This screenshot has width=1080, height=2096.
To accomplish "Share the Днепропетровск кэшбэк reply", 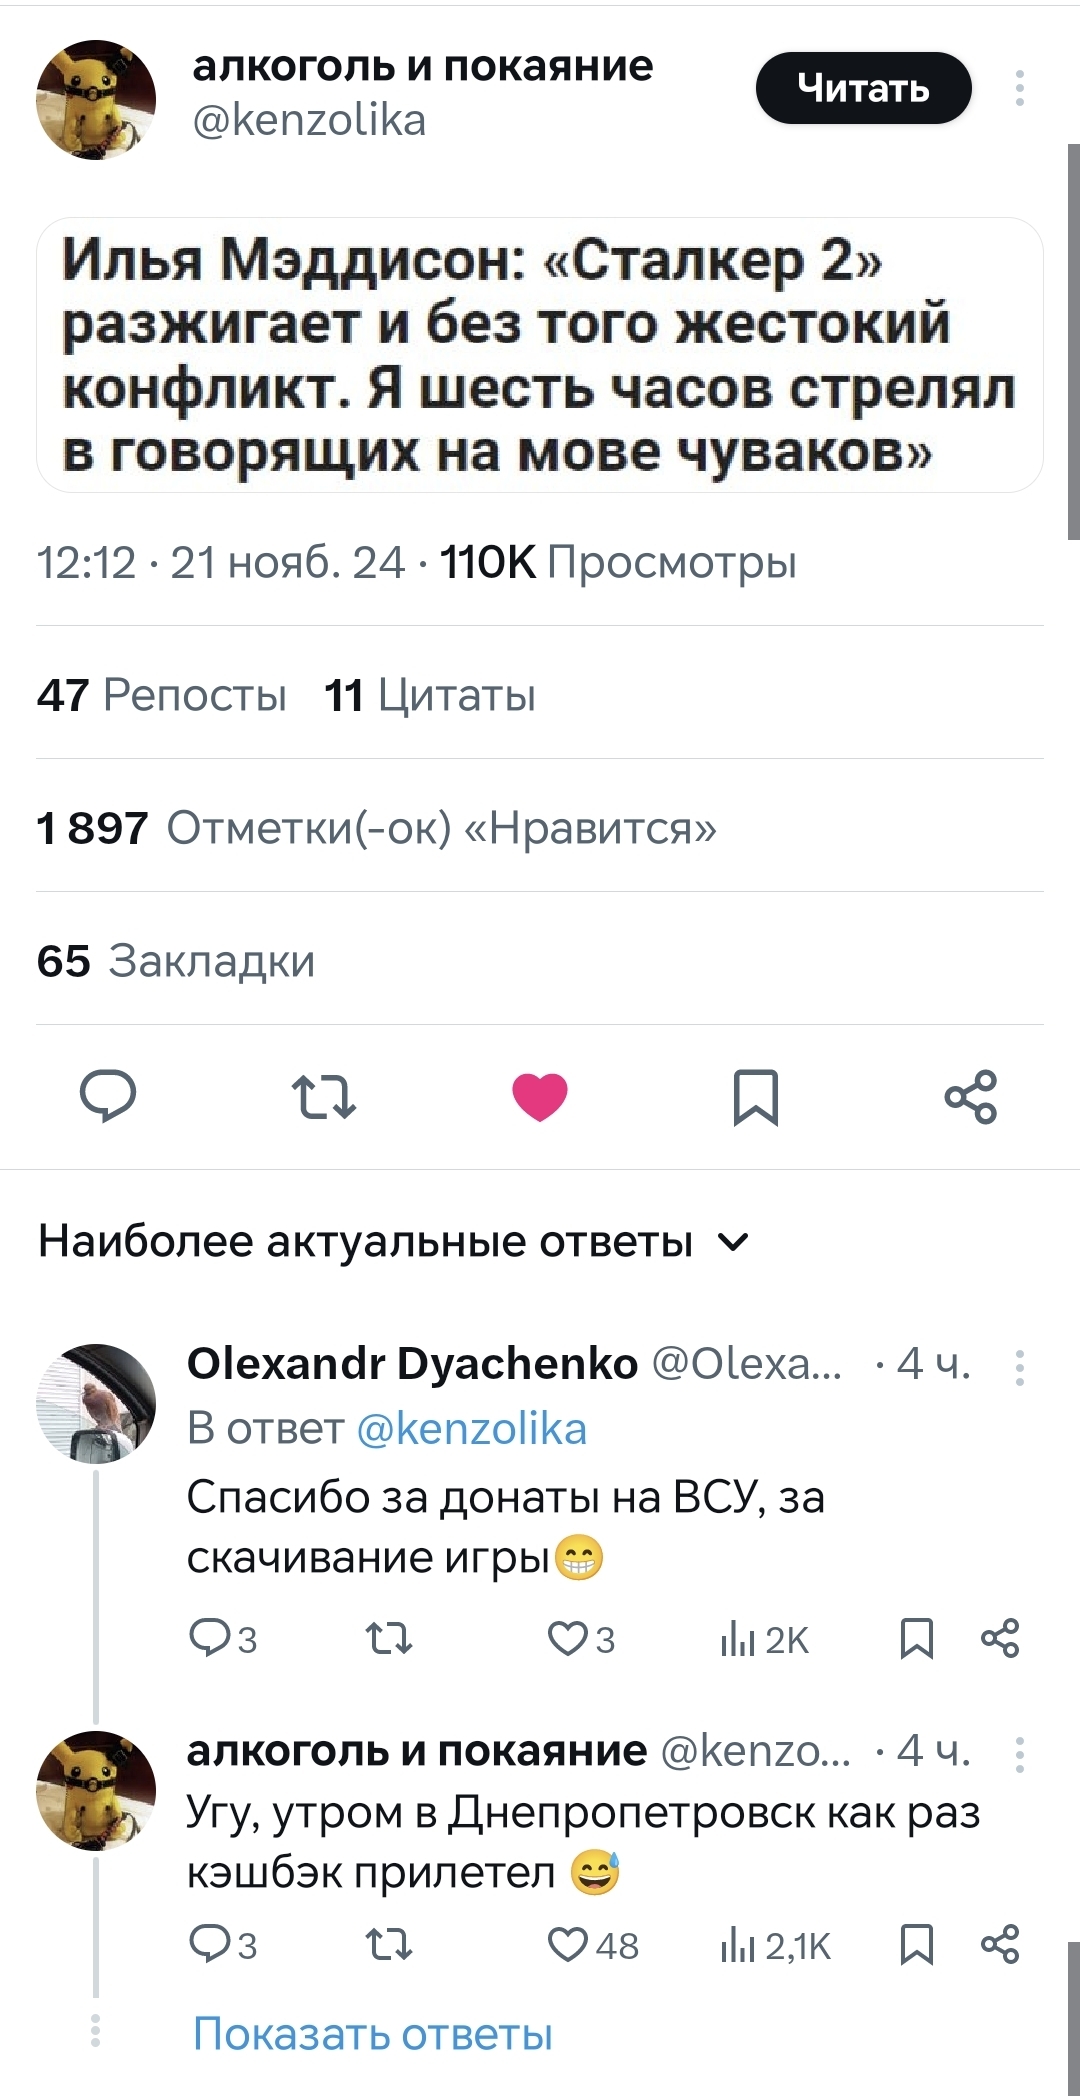I will (x=1000, y=1943).
